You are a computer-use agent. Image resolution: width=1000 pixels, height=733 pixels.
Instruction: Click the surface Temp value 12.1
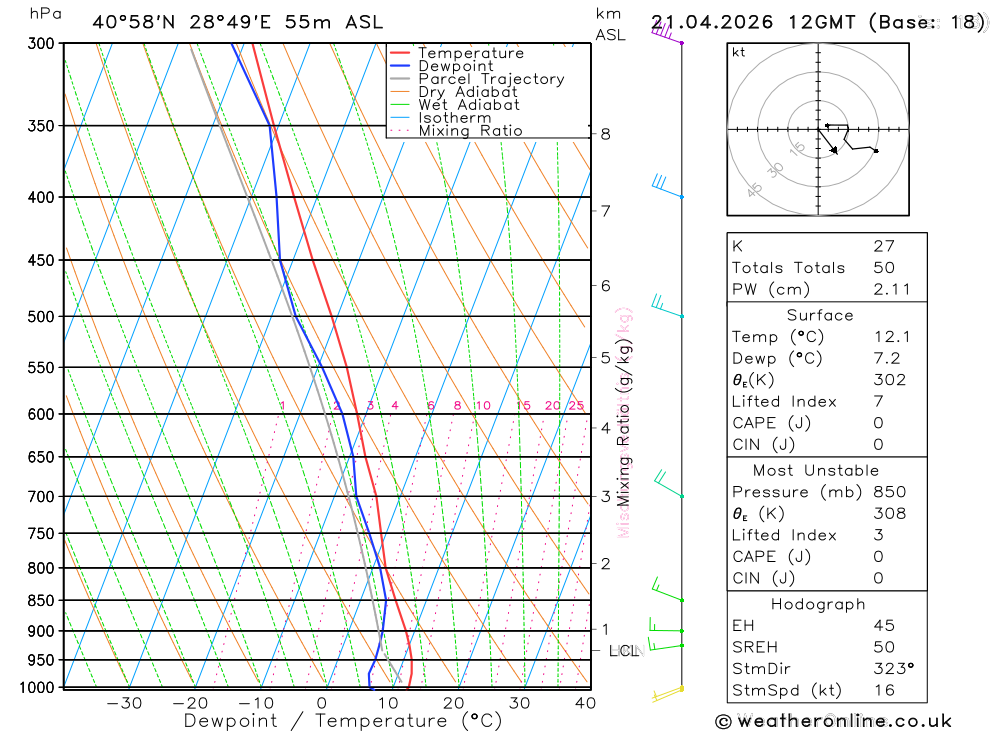click(x=892, y=337)
